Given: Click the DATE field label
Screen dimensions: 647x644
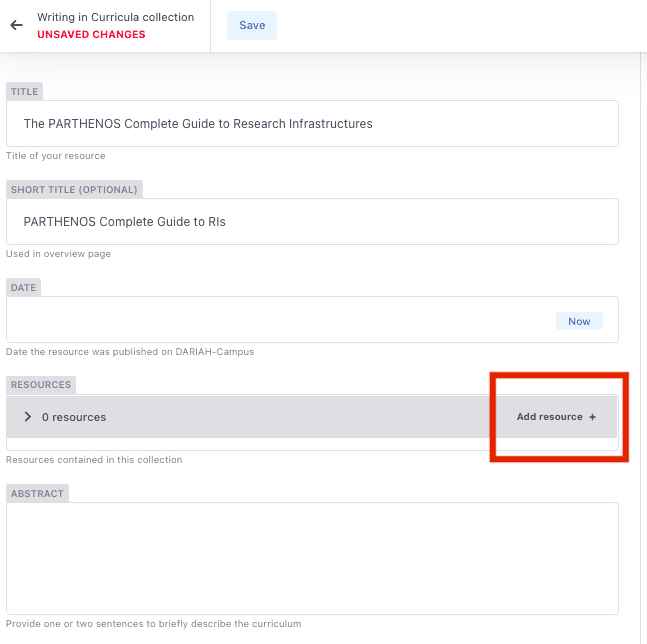Looking at the screenshot, I should tap(23, 287).
